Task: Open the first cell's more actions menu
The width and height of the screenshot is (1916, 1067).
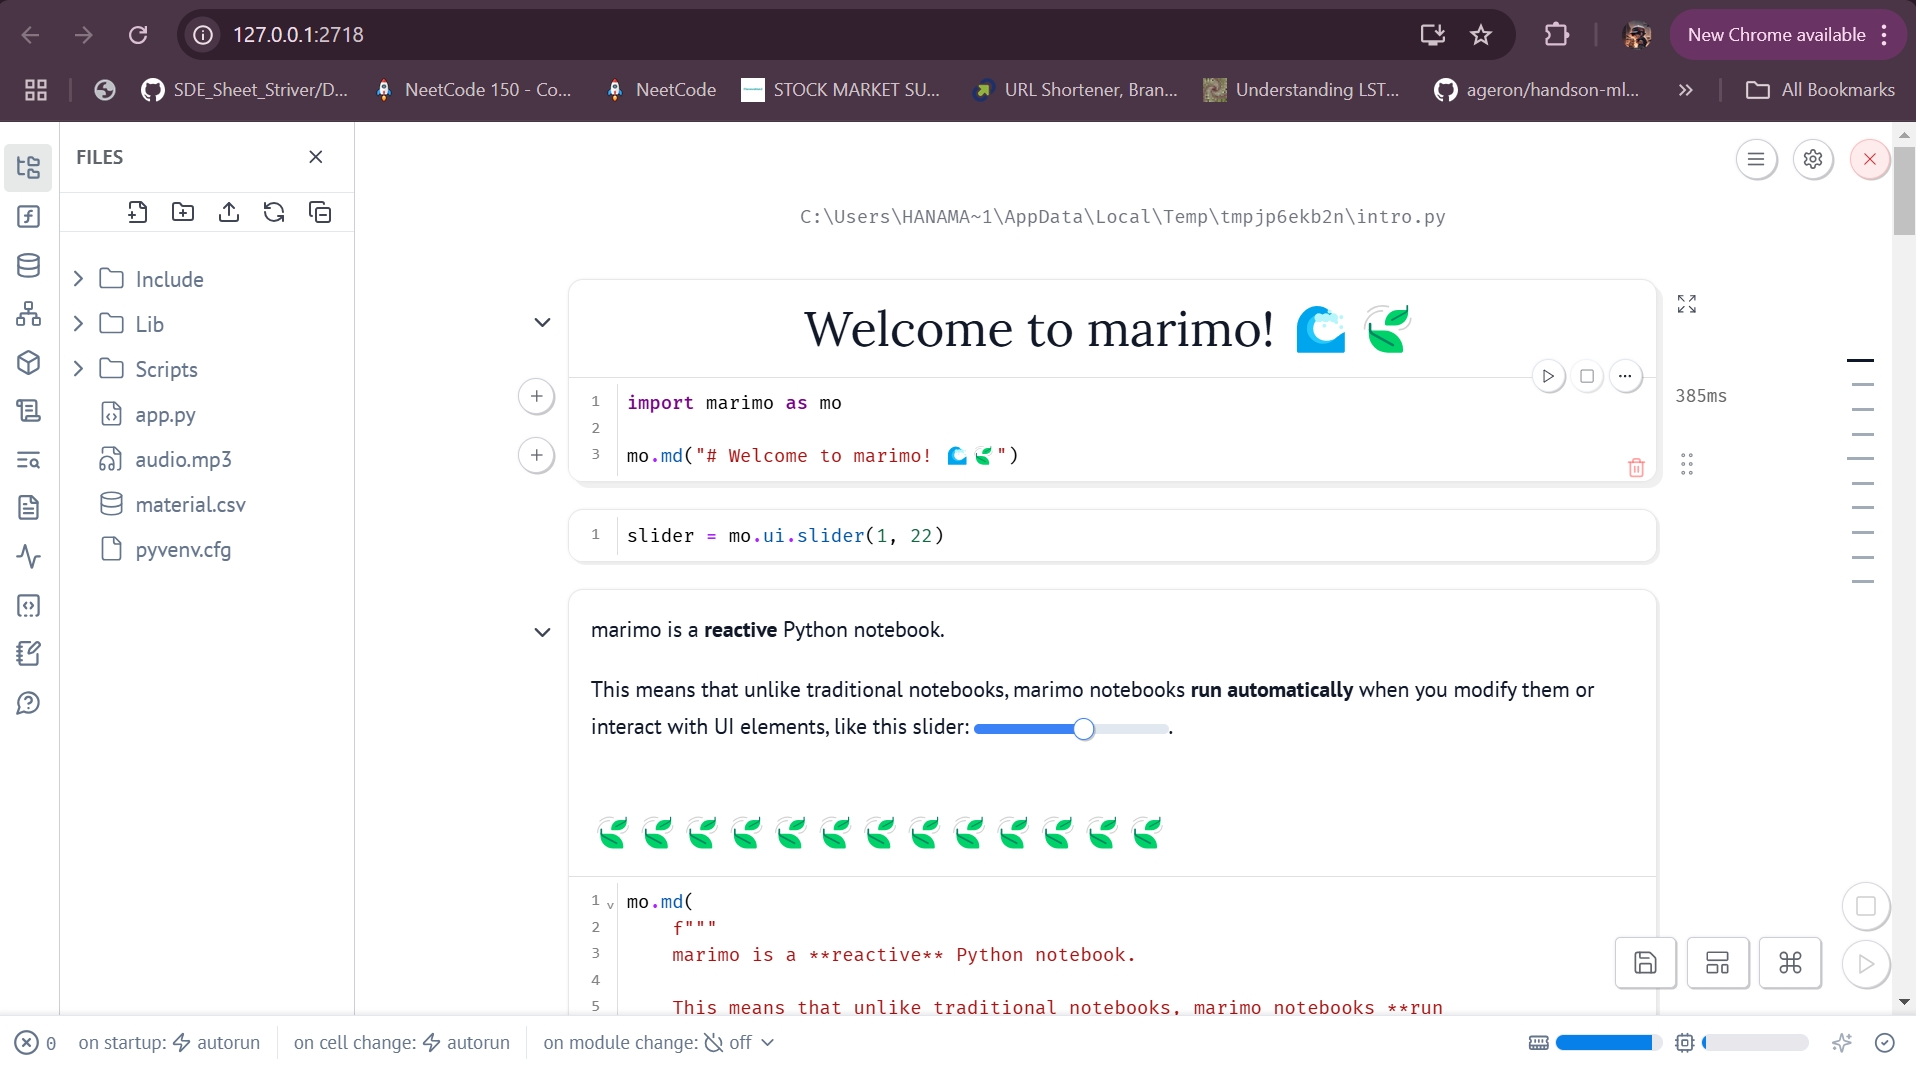Action: [x=1625, y=377]
